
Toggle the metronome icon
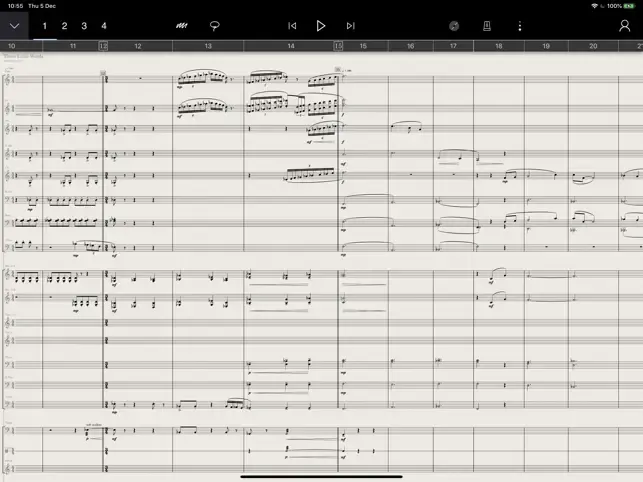[487, 26]
